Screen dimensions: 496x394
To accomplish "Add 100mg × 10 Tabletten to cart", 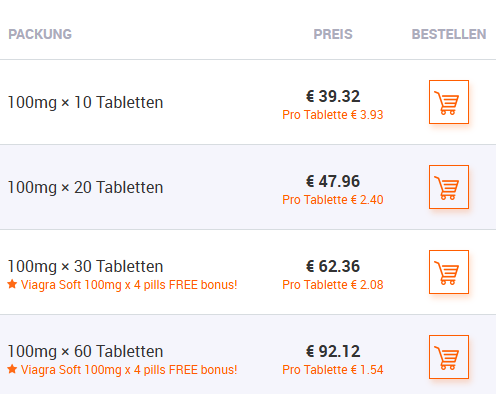I will pyautogui.click(x=449, y=102).
